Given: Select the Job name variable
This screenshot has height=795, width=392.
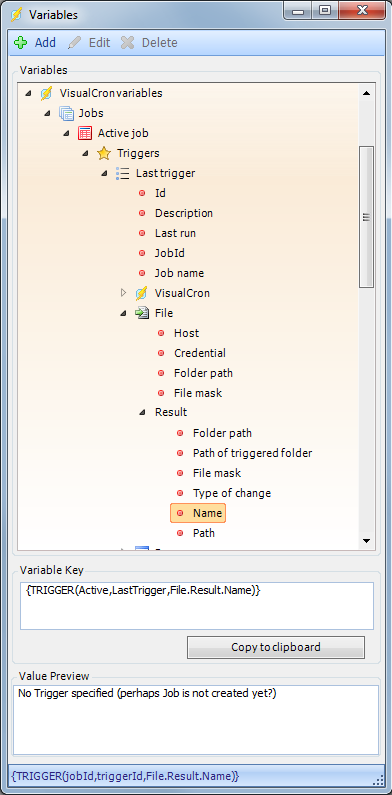Looking at the screenshot, I should (179, 273).
